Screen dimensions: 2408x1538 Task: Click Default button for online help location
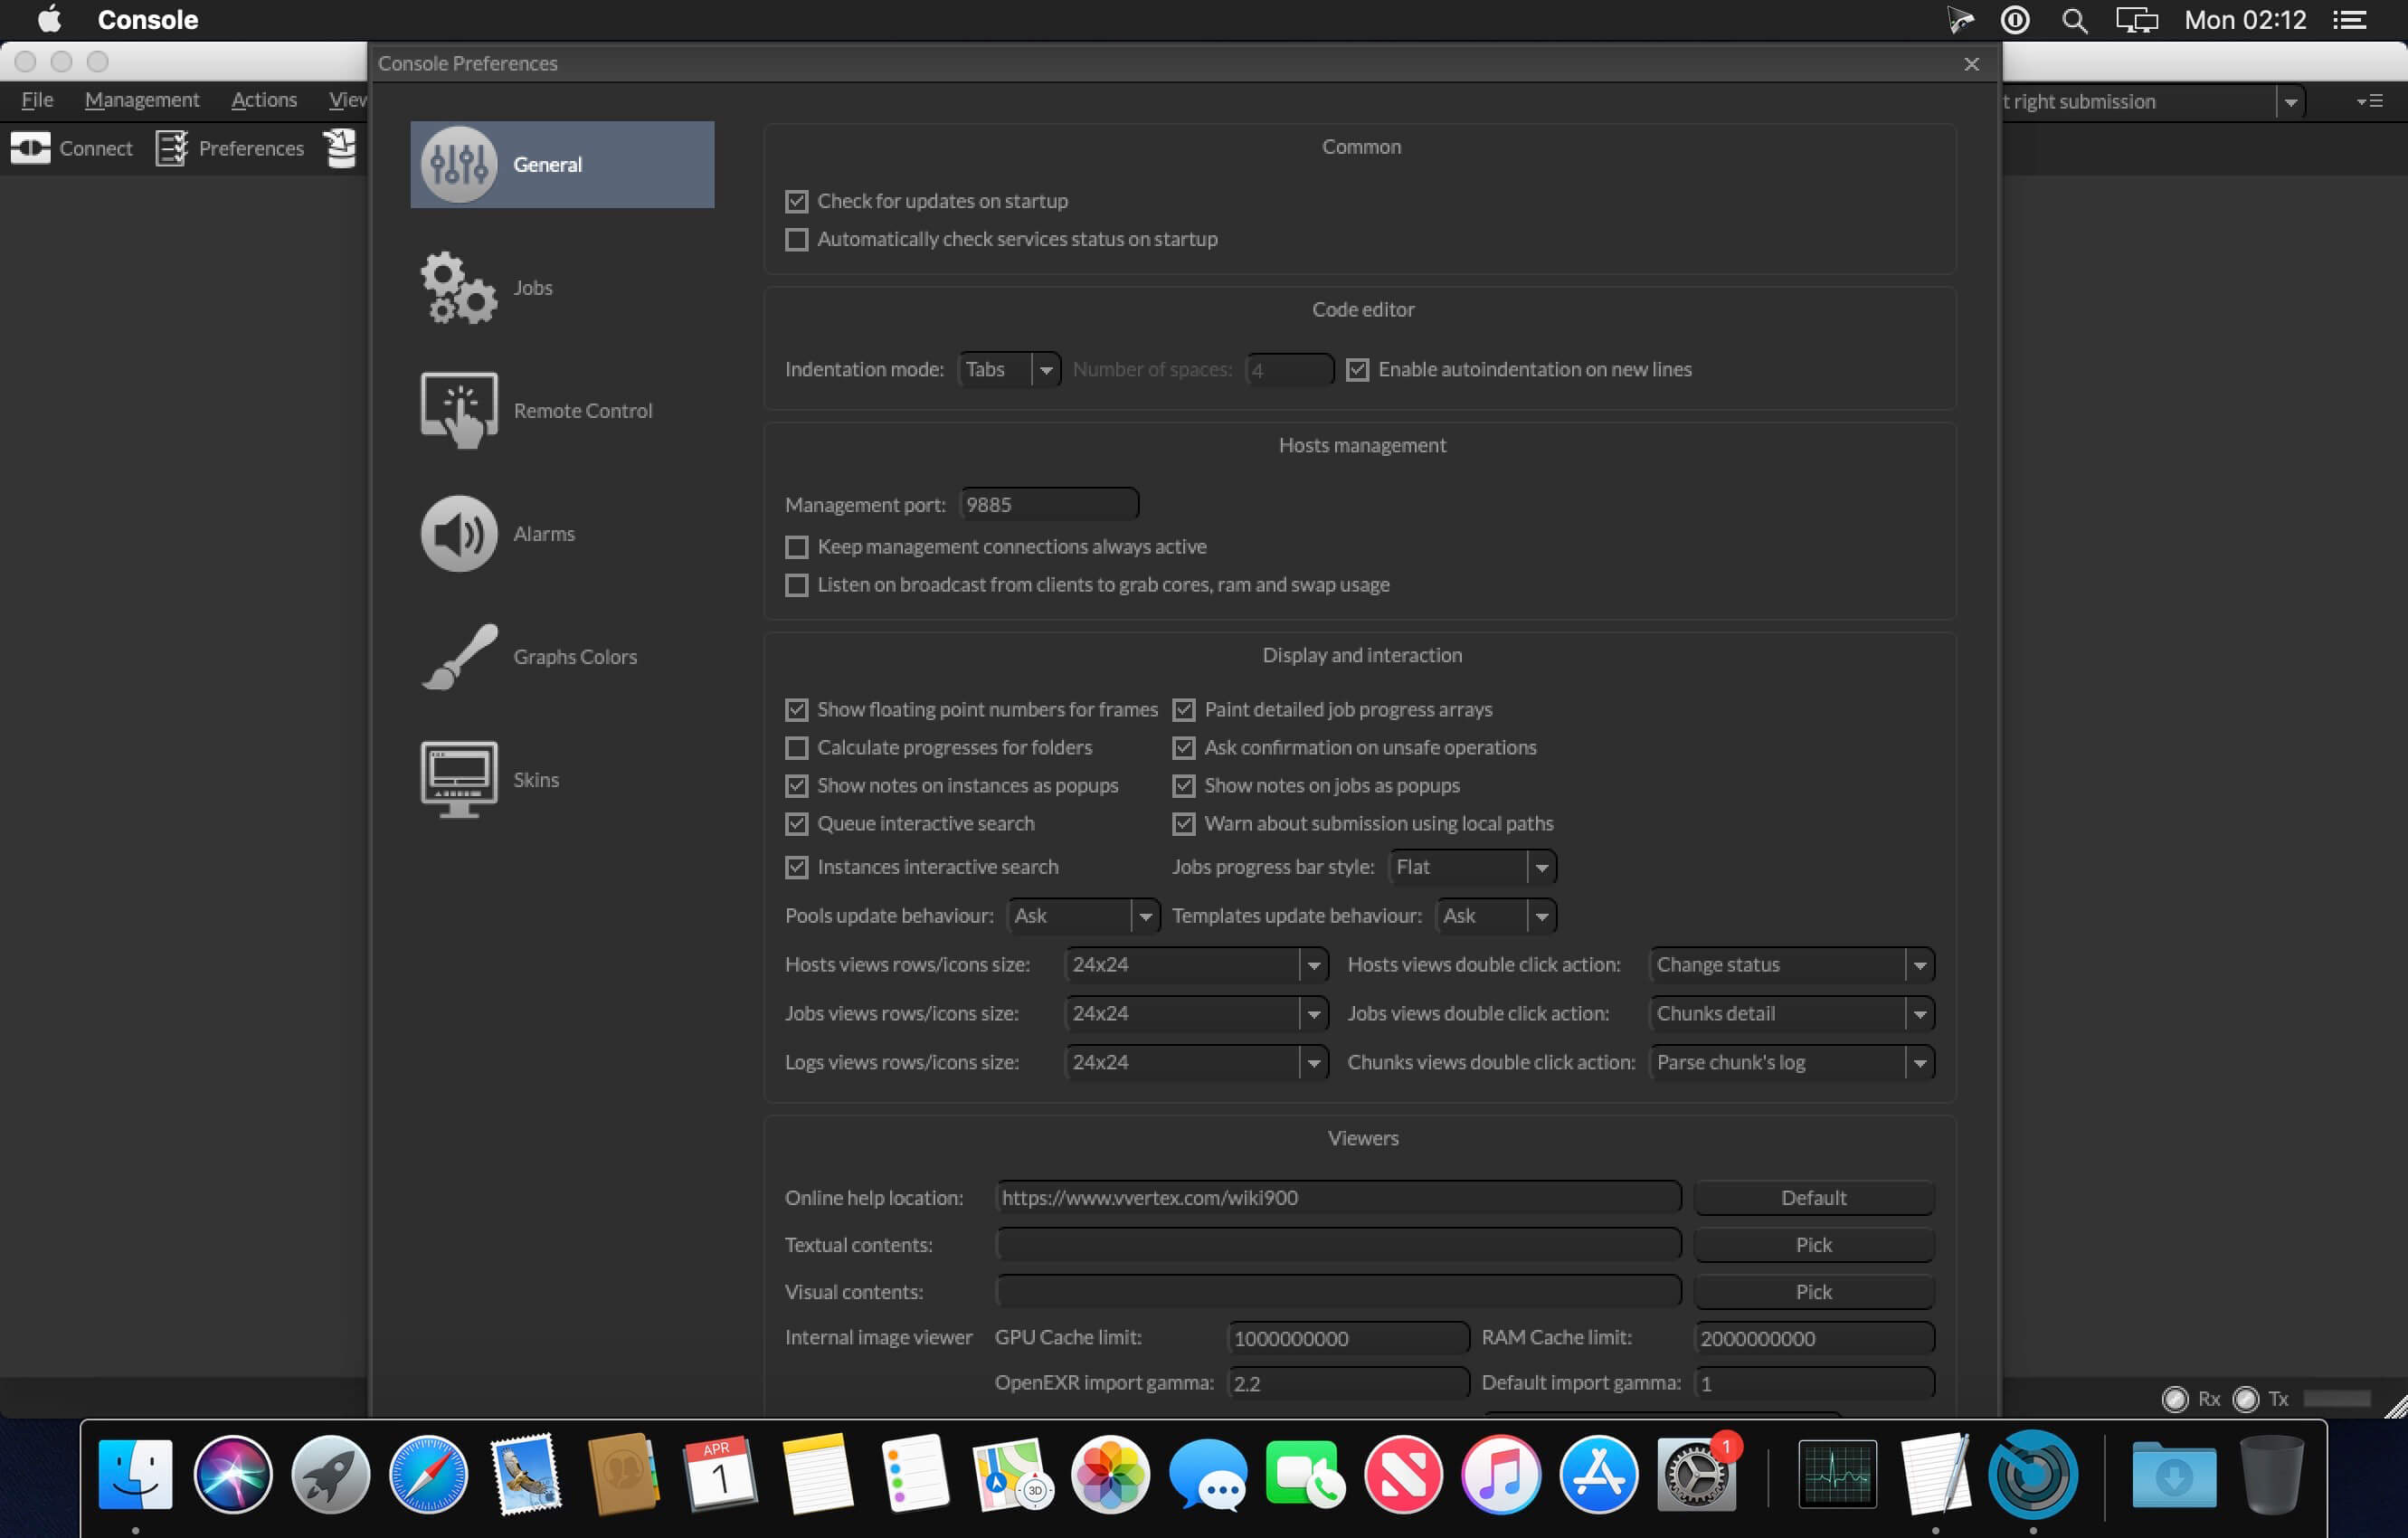[x=1812, y=1197]
